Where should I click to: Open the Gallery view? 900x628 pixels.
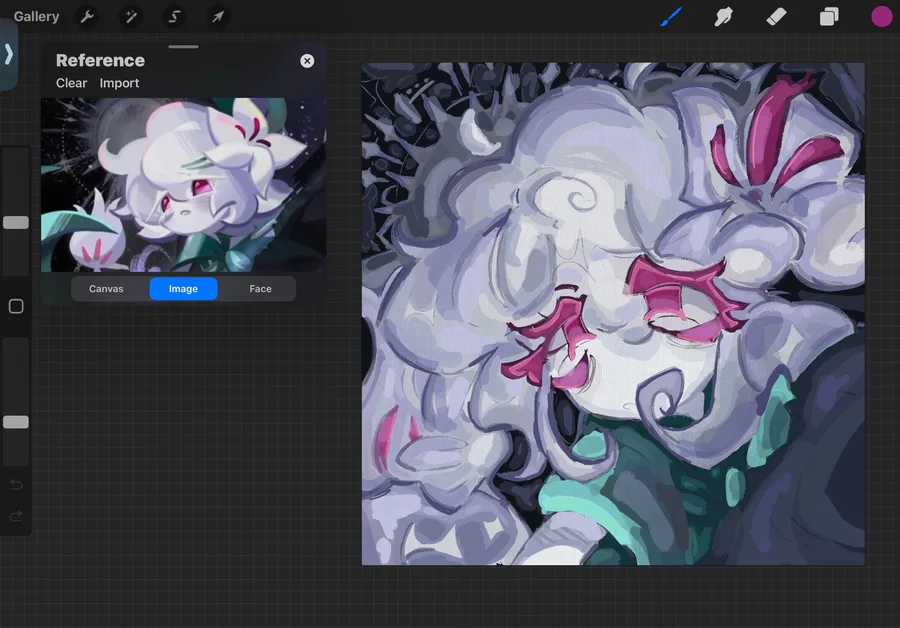(x=36, y=17)
